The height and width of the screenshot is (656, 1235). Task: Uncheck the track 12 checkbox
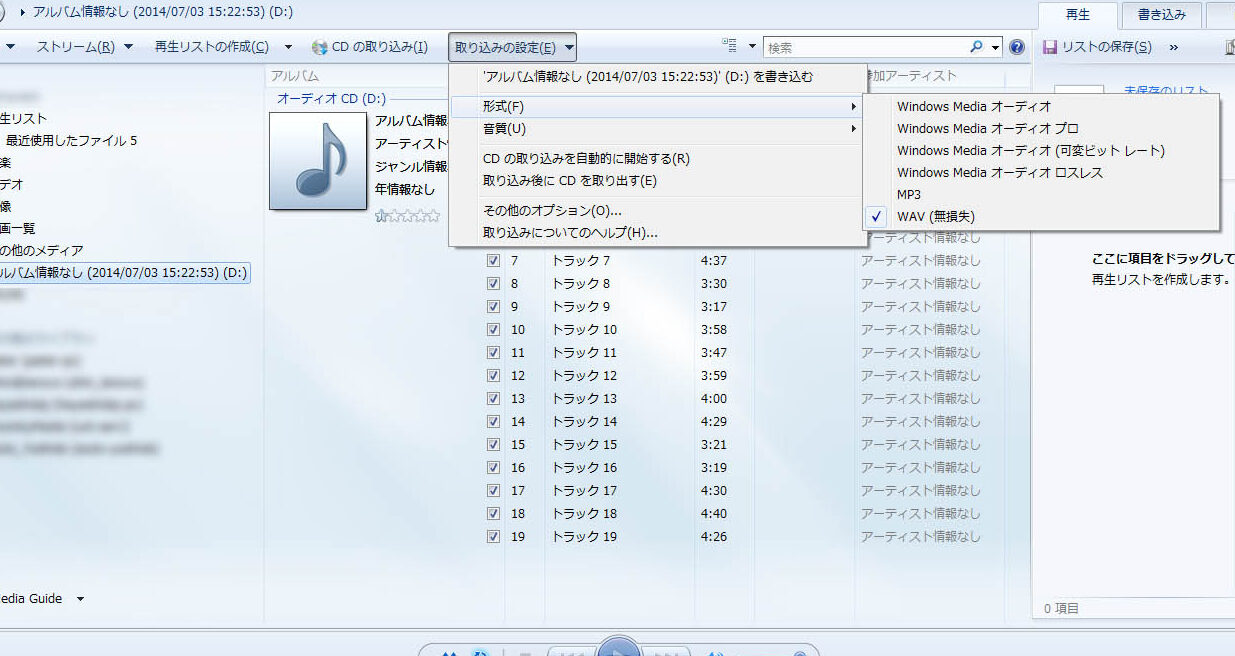[x=493, y=375]
